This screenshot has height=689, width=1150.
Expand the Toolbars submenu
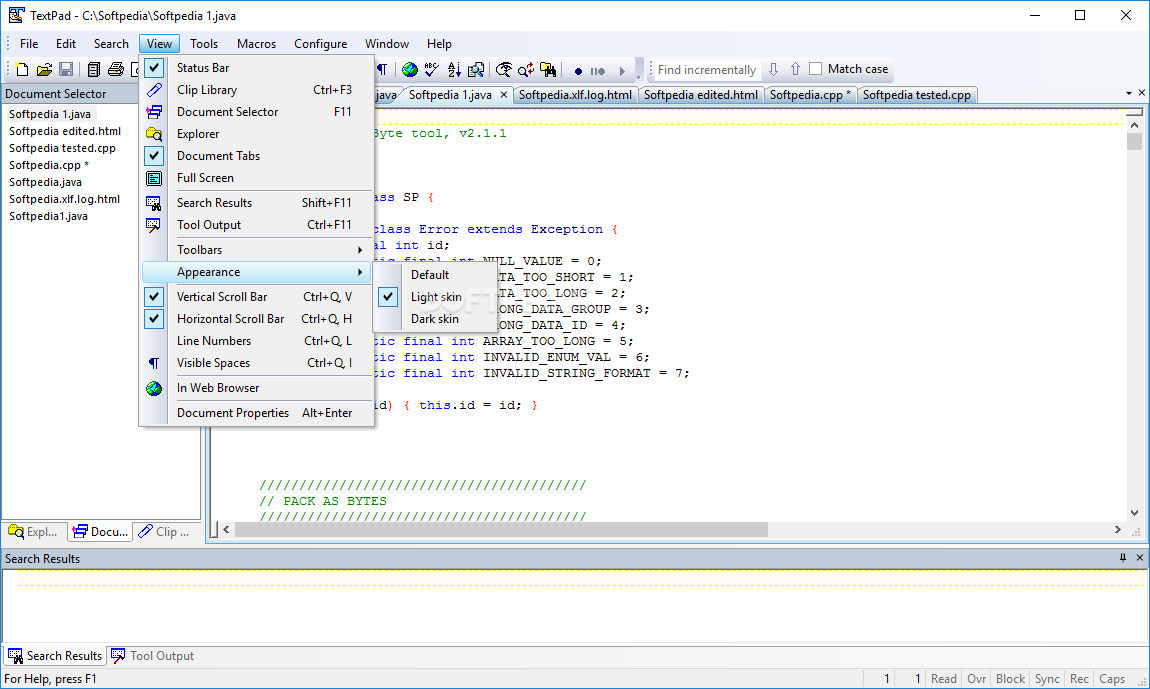click(257, 249)
